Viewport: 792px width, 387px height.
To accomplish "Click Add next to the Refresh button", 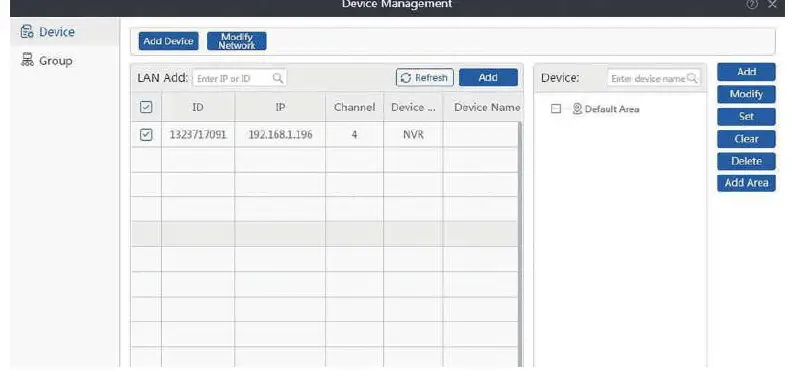I will (488, 78).
